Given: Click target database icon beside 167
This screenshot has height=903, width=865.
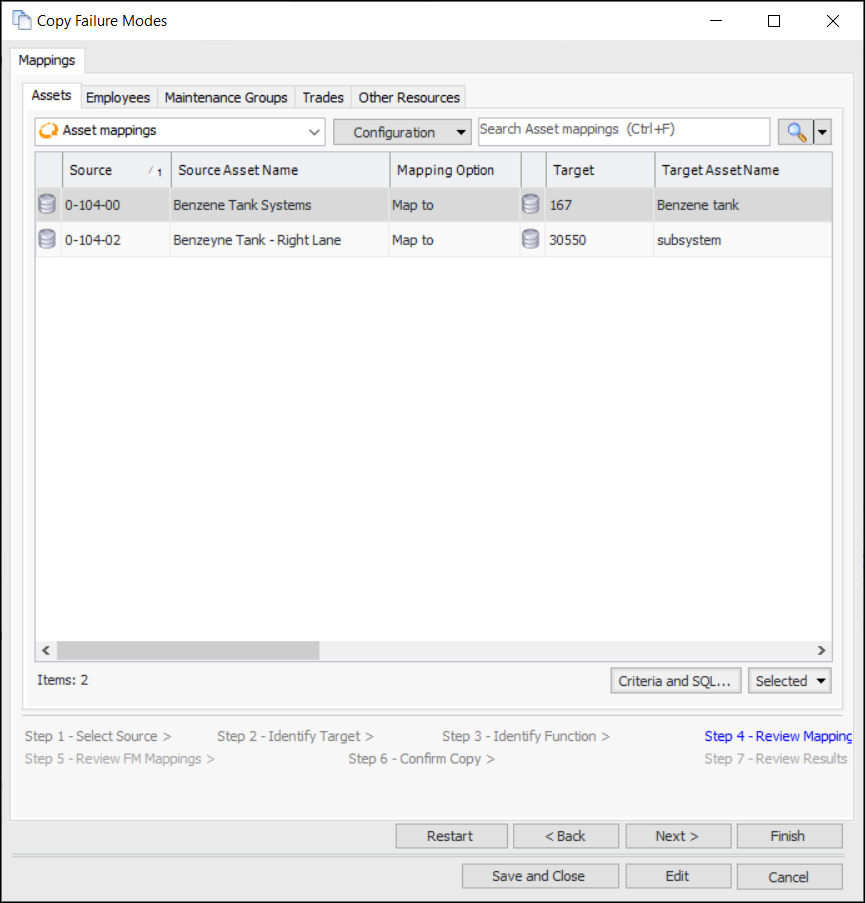Looking at the screenshot, I should pyautogui.click(x=531, y=204).
